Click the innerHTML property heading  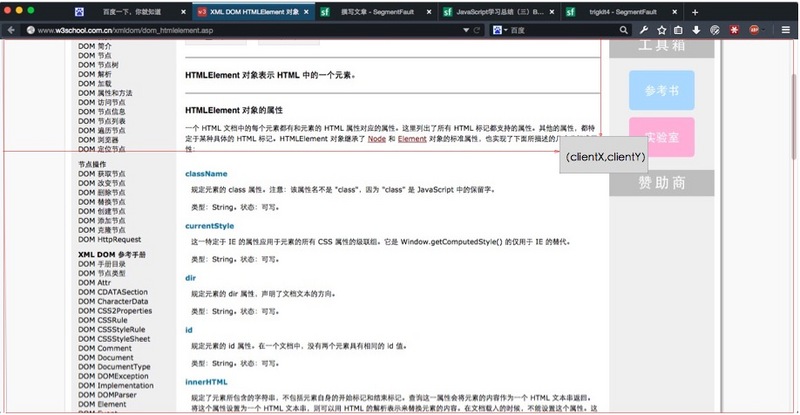coord(206,382)
